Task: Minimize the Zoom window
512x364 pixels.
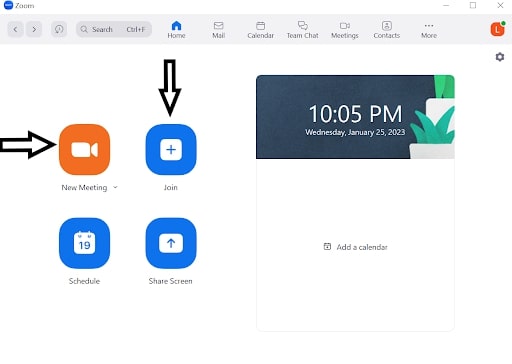Action: pos(446,5)
